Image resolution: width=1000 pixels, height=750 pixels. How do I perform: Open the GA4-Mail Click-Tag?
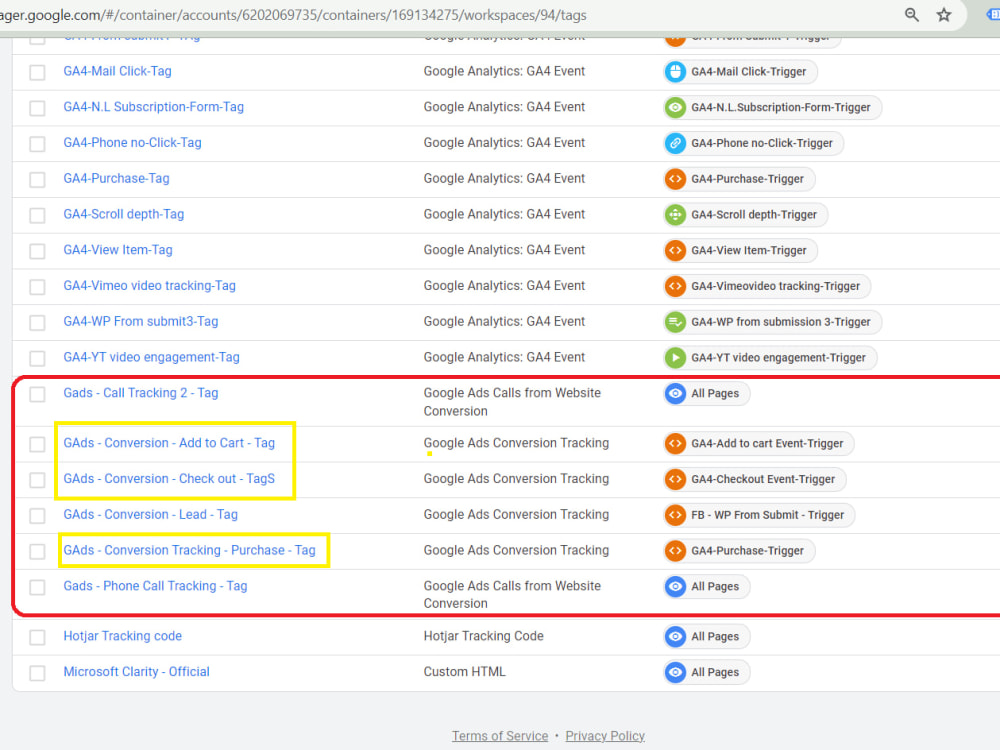(117, 71)
